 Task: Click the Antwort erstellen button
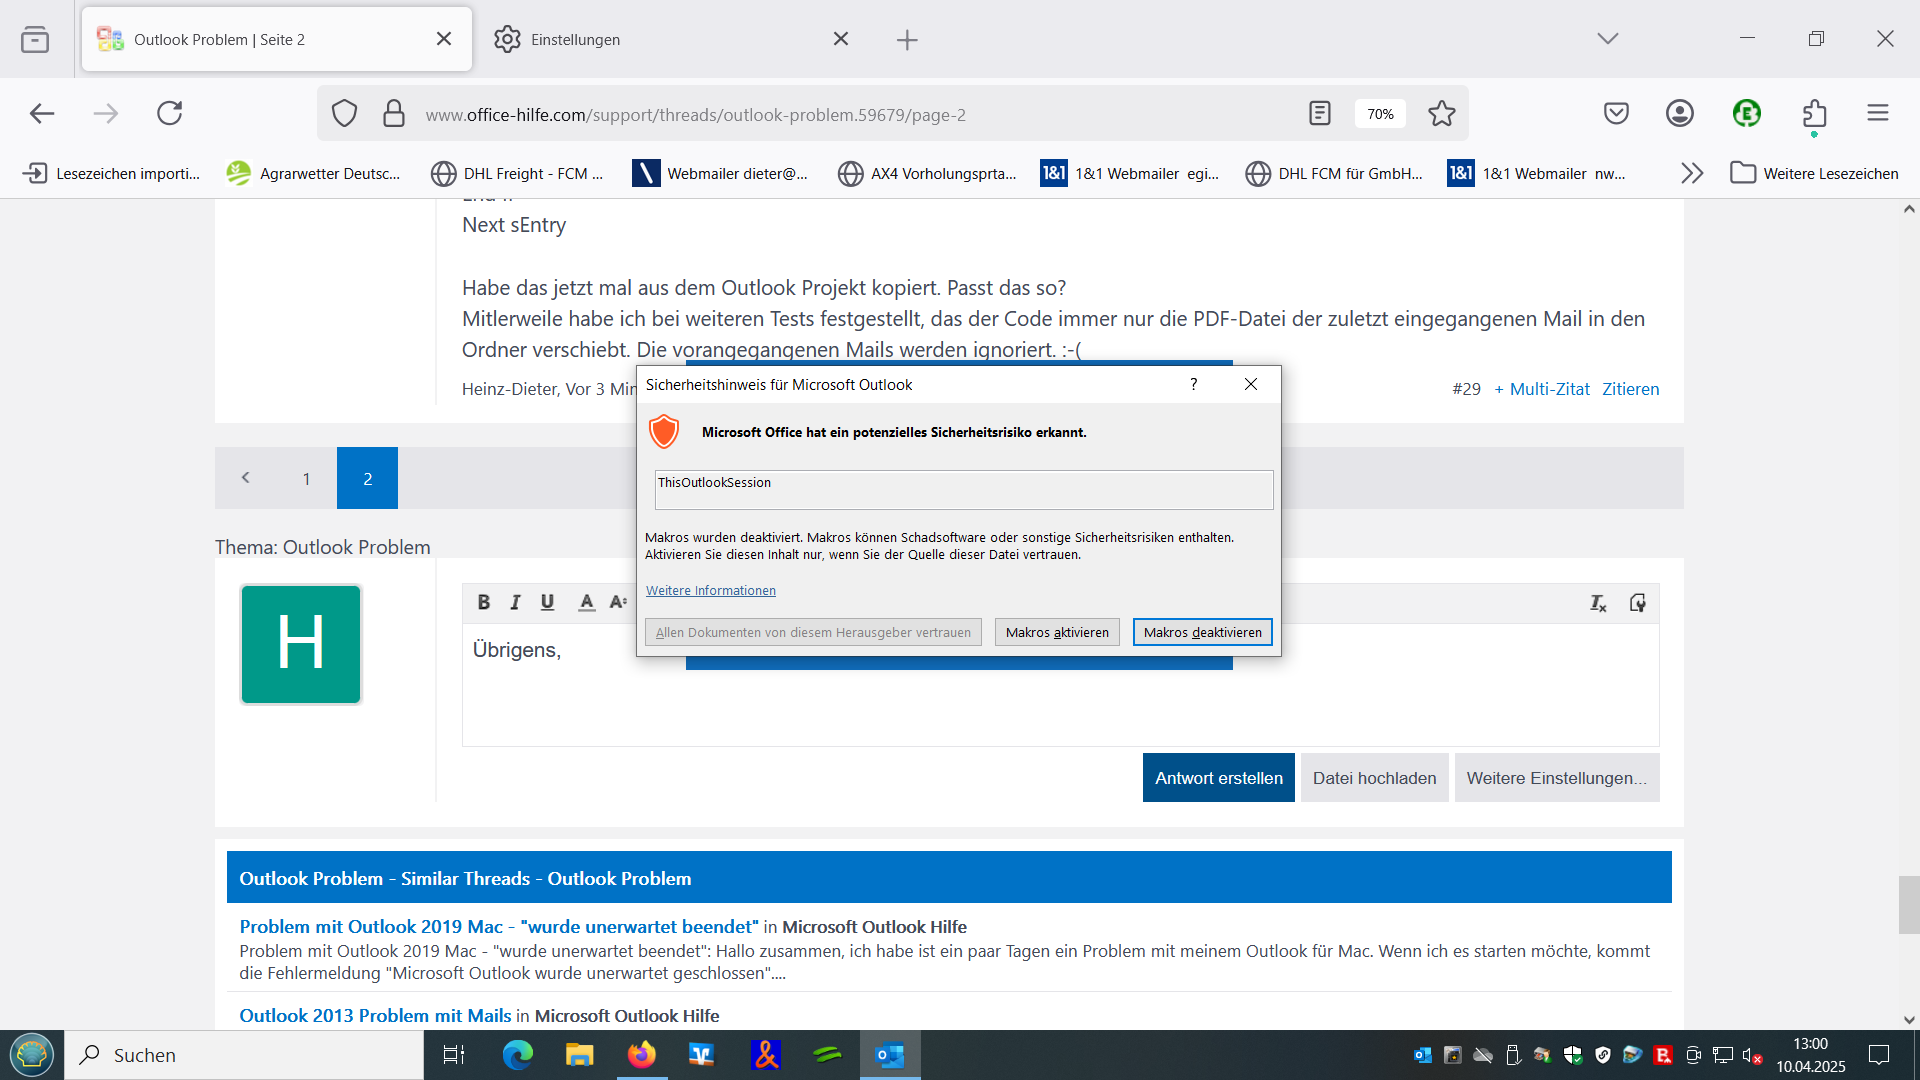(1218, 778)
